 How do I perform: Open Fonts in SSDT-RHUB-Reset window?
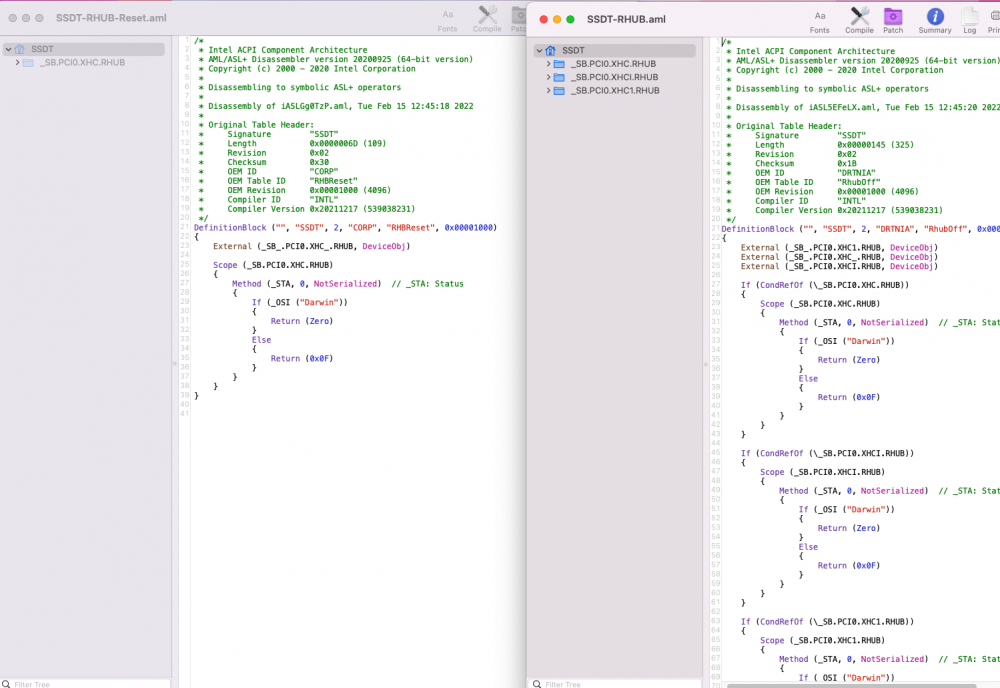coord(447,20)
